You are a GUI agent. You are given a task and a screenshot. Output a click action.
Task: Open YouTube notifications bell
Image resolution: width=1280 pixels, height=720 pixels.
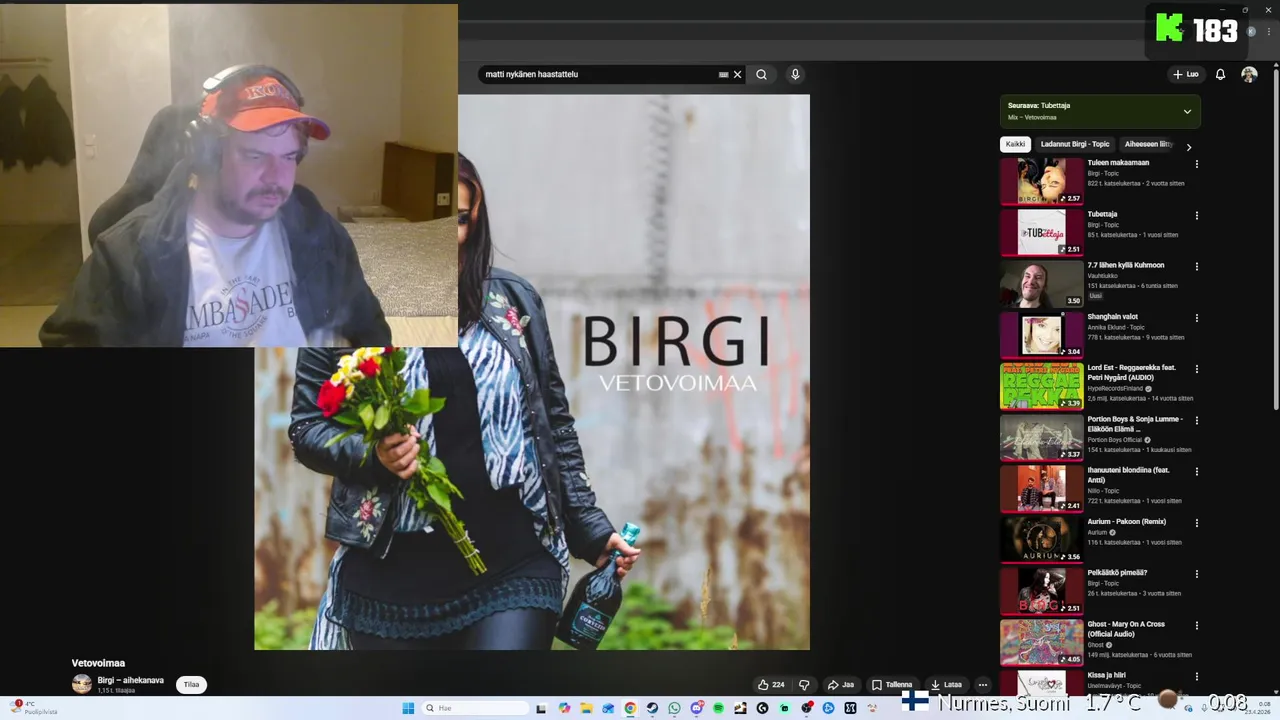point(1220,74)
